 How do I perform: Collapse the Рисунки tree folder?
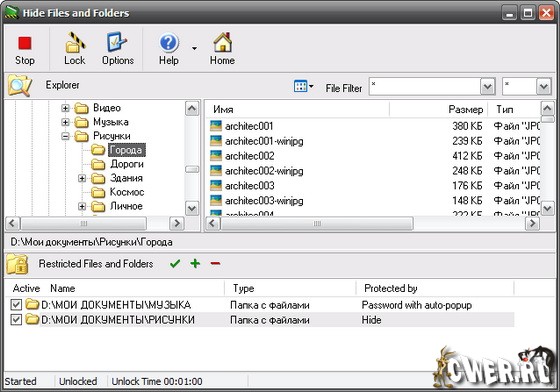pos(65,136)
